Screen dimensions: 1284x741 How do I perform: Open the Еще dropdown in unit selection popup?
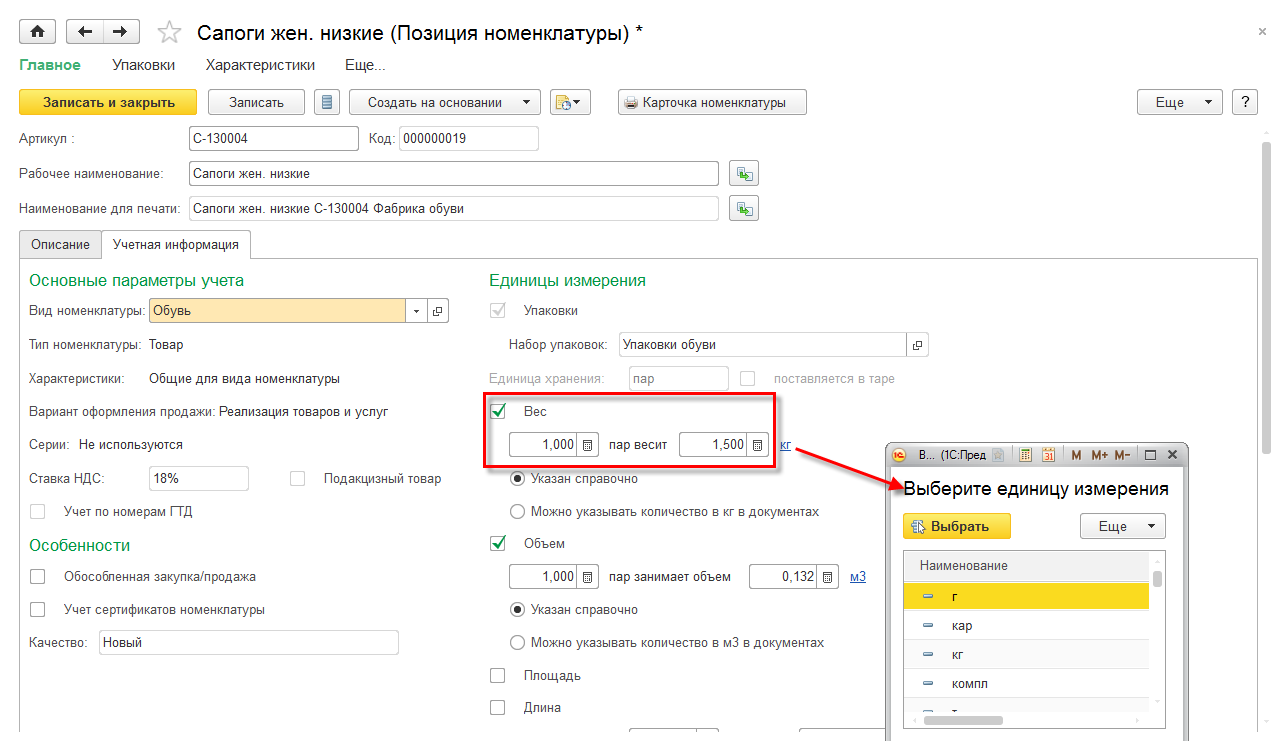coord(1122,526)
